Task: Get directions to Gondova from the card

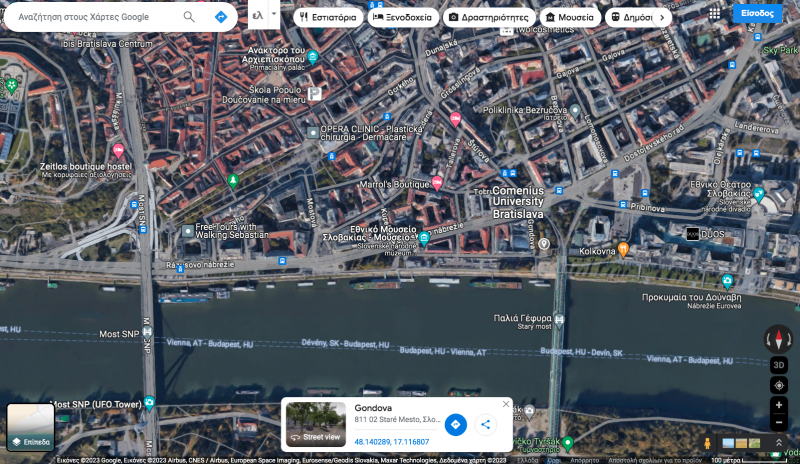Action: 455,425
